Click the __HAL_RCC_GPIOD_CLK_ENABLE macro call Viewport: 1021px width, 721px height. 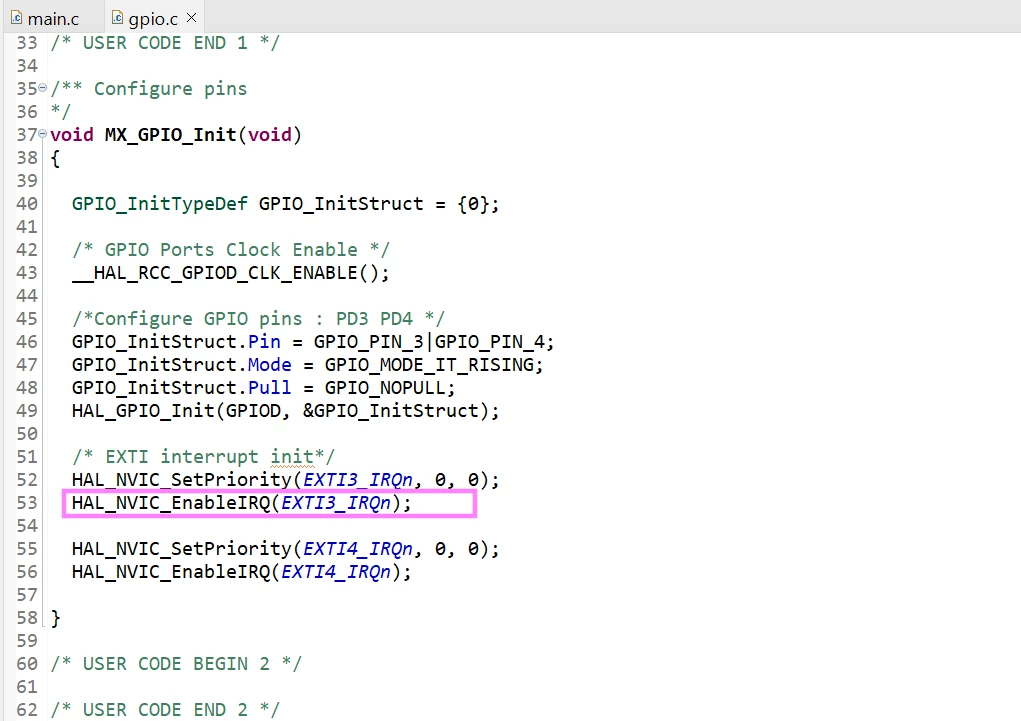[231, 273]
